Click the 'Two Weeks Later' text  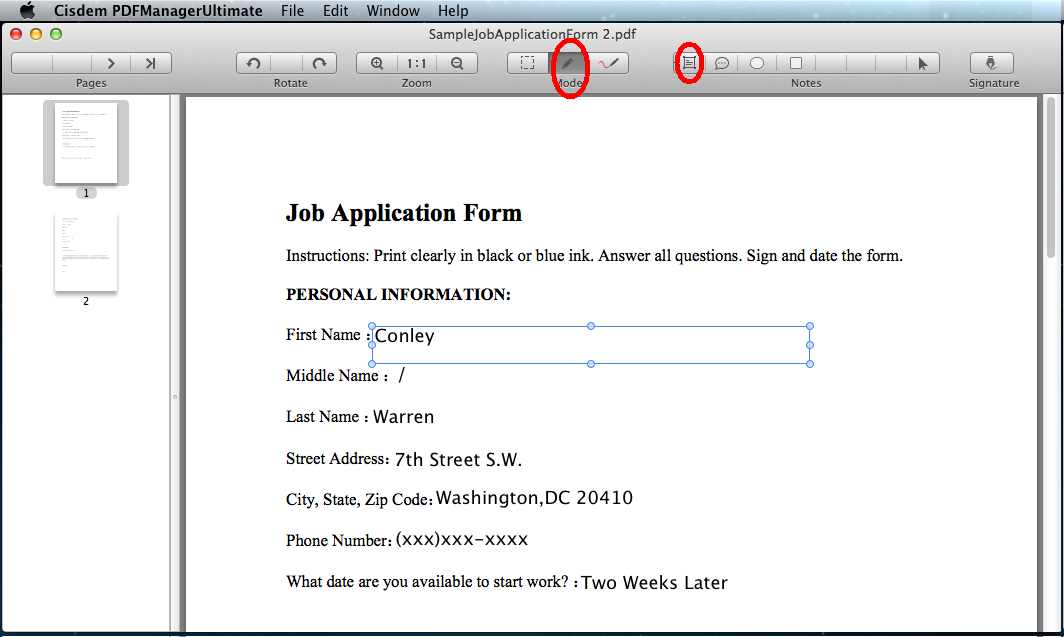(654, 582)
